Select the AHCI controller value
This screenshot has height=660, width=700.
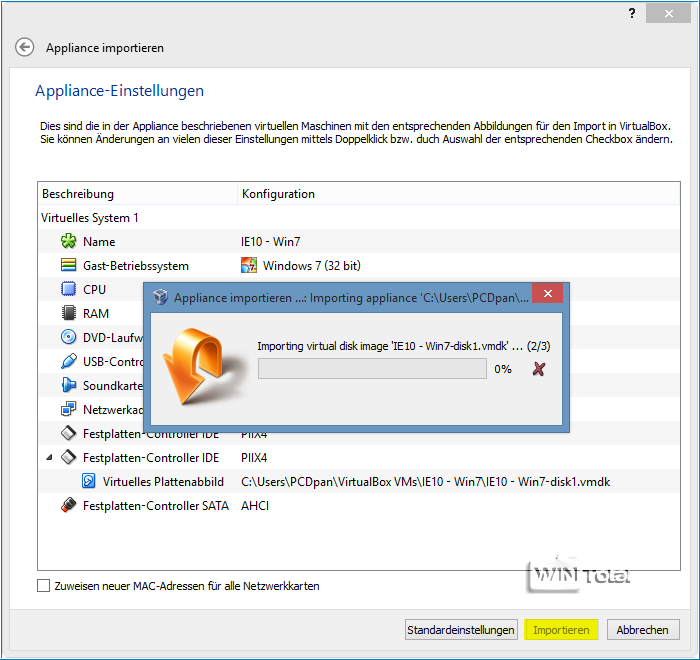coord(255,505)
